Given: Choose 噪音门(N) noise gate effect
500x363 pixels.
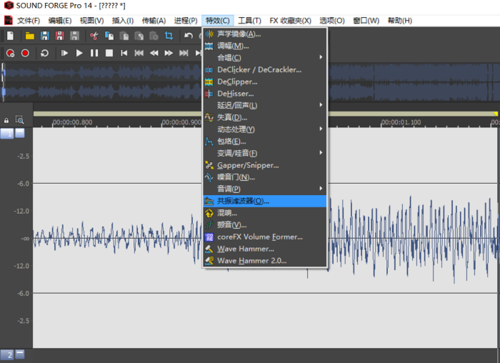Looking at the screenshot, I should [265, 177].
